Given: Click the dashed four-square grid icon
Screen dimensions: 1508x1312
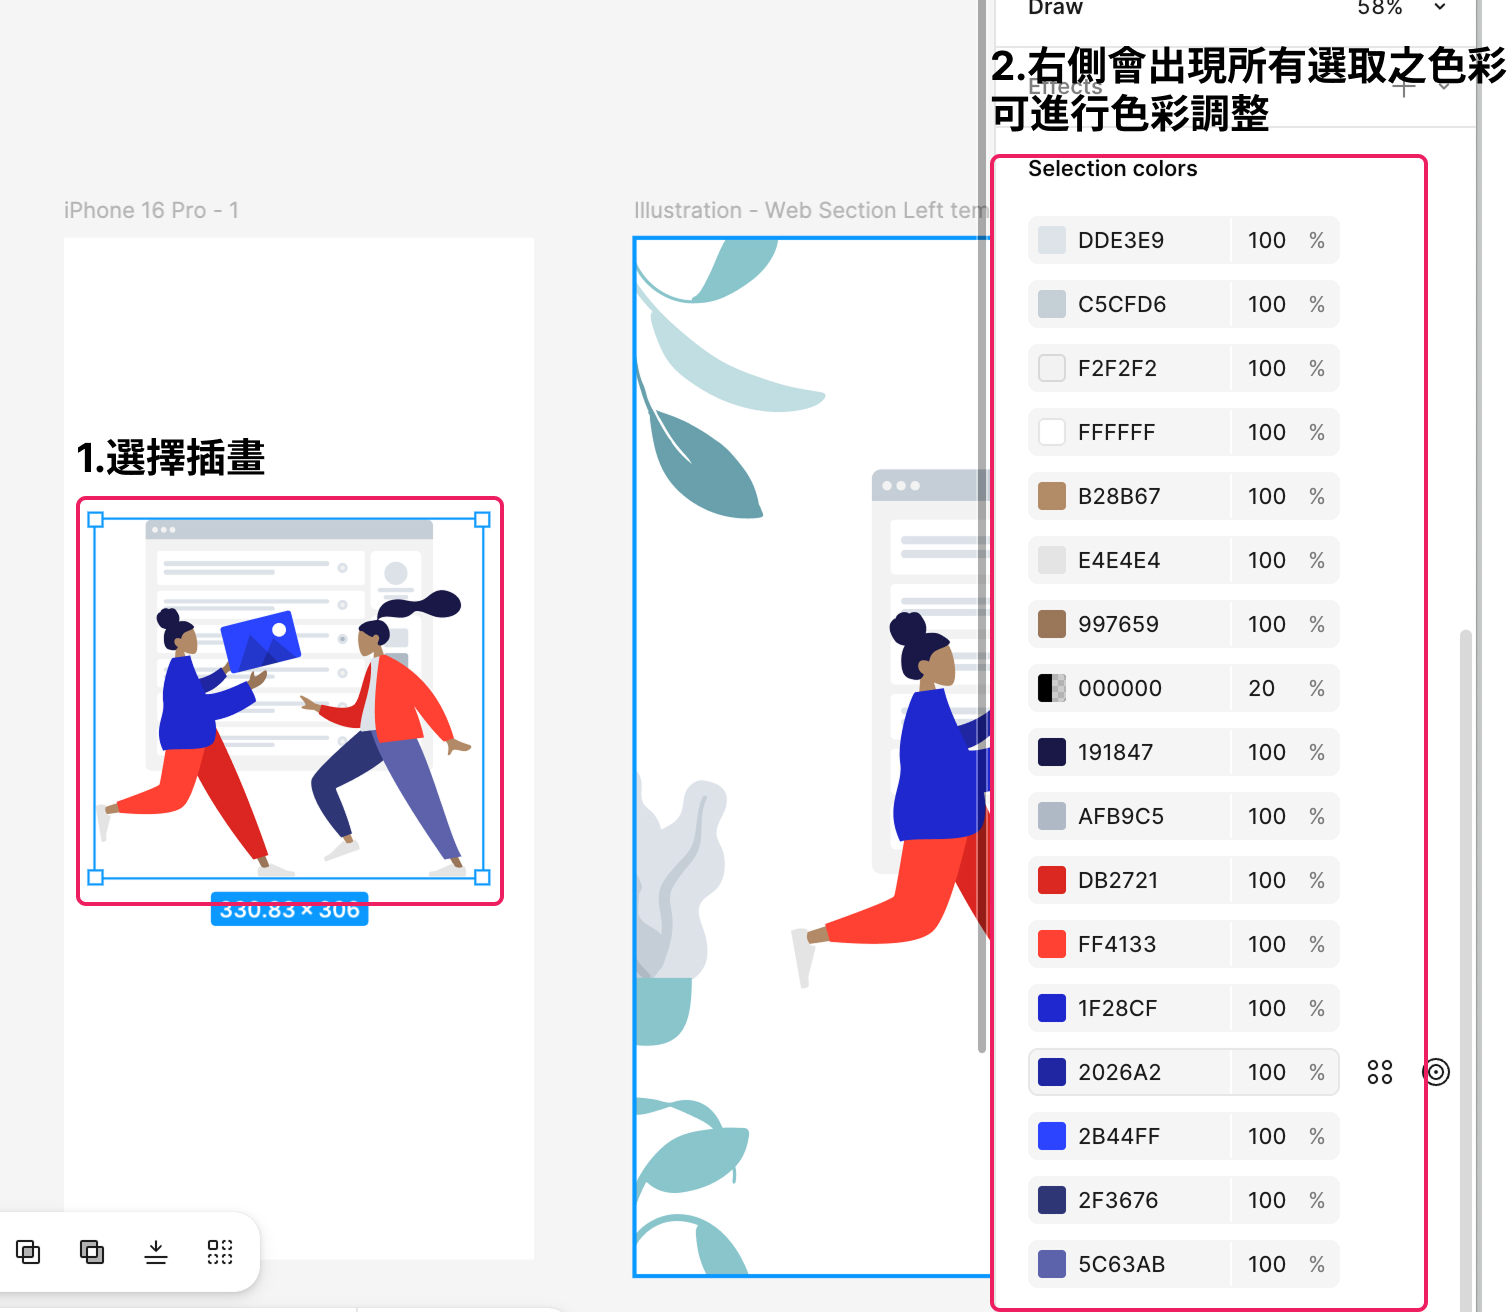Looking at the screenshot, I should pos(220,1252).
